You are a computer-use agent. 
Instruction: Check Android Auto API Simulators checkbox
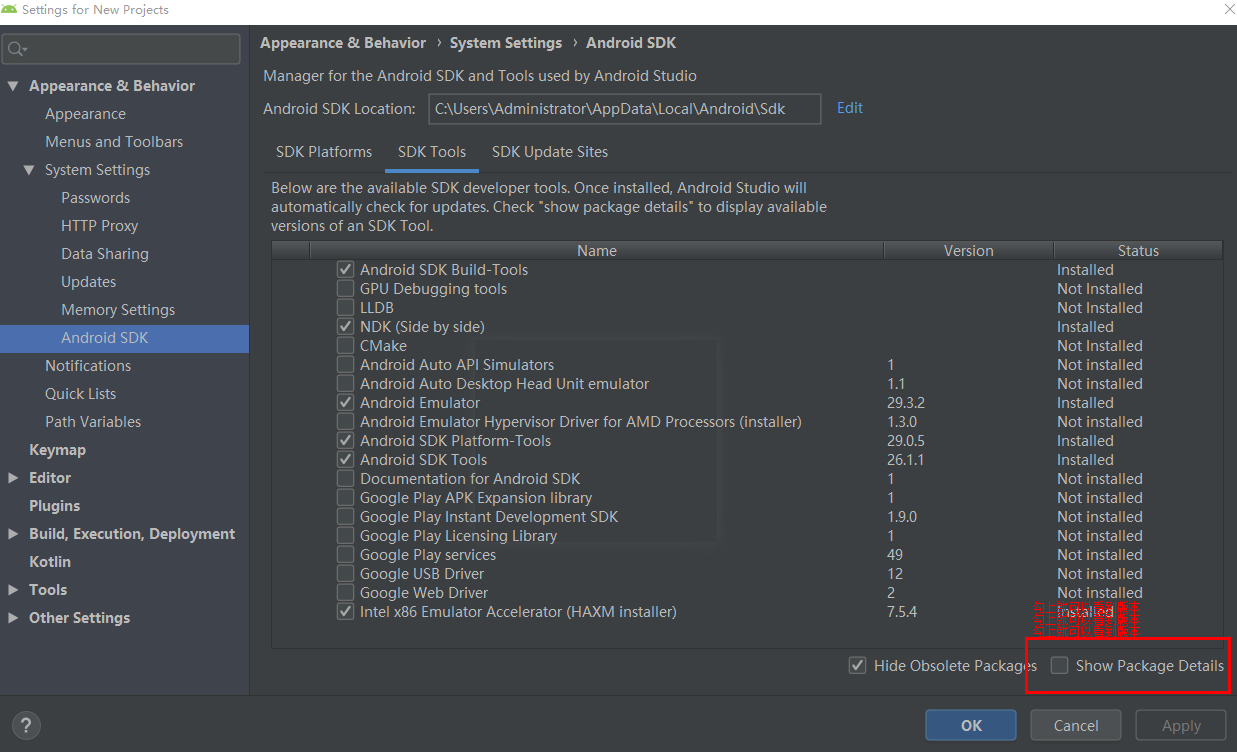click(x=345, y=365)
